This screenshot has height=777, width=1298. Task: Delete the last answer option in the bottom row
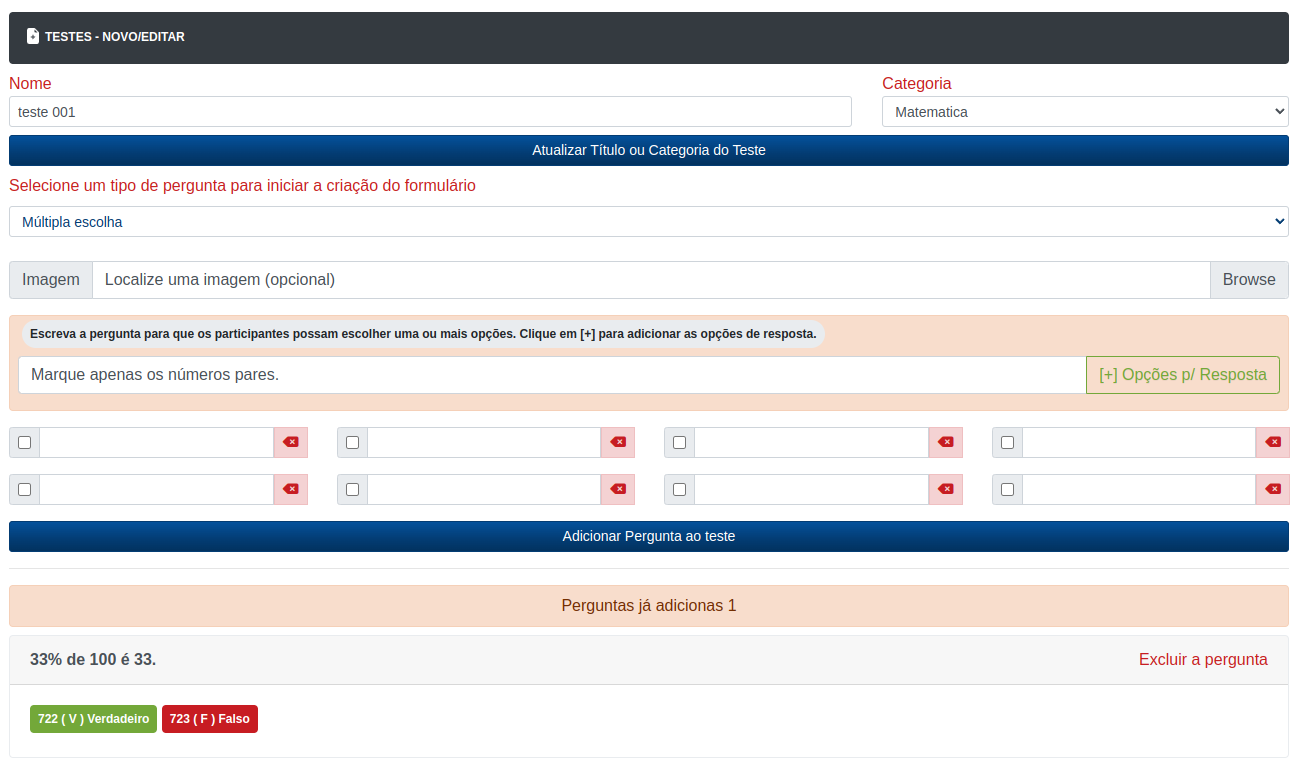pyautogui.click(x=1272, y=489)
